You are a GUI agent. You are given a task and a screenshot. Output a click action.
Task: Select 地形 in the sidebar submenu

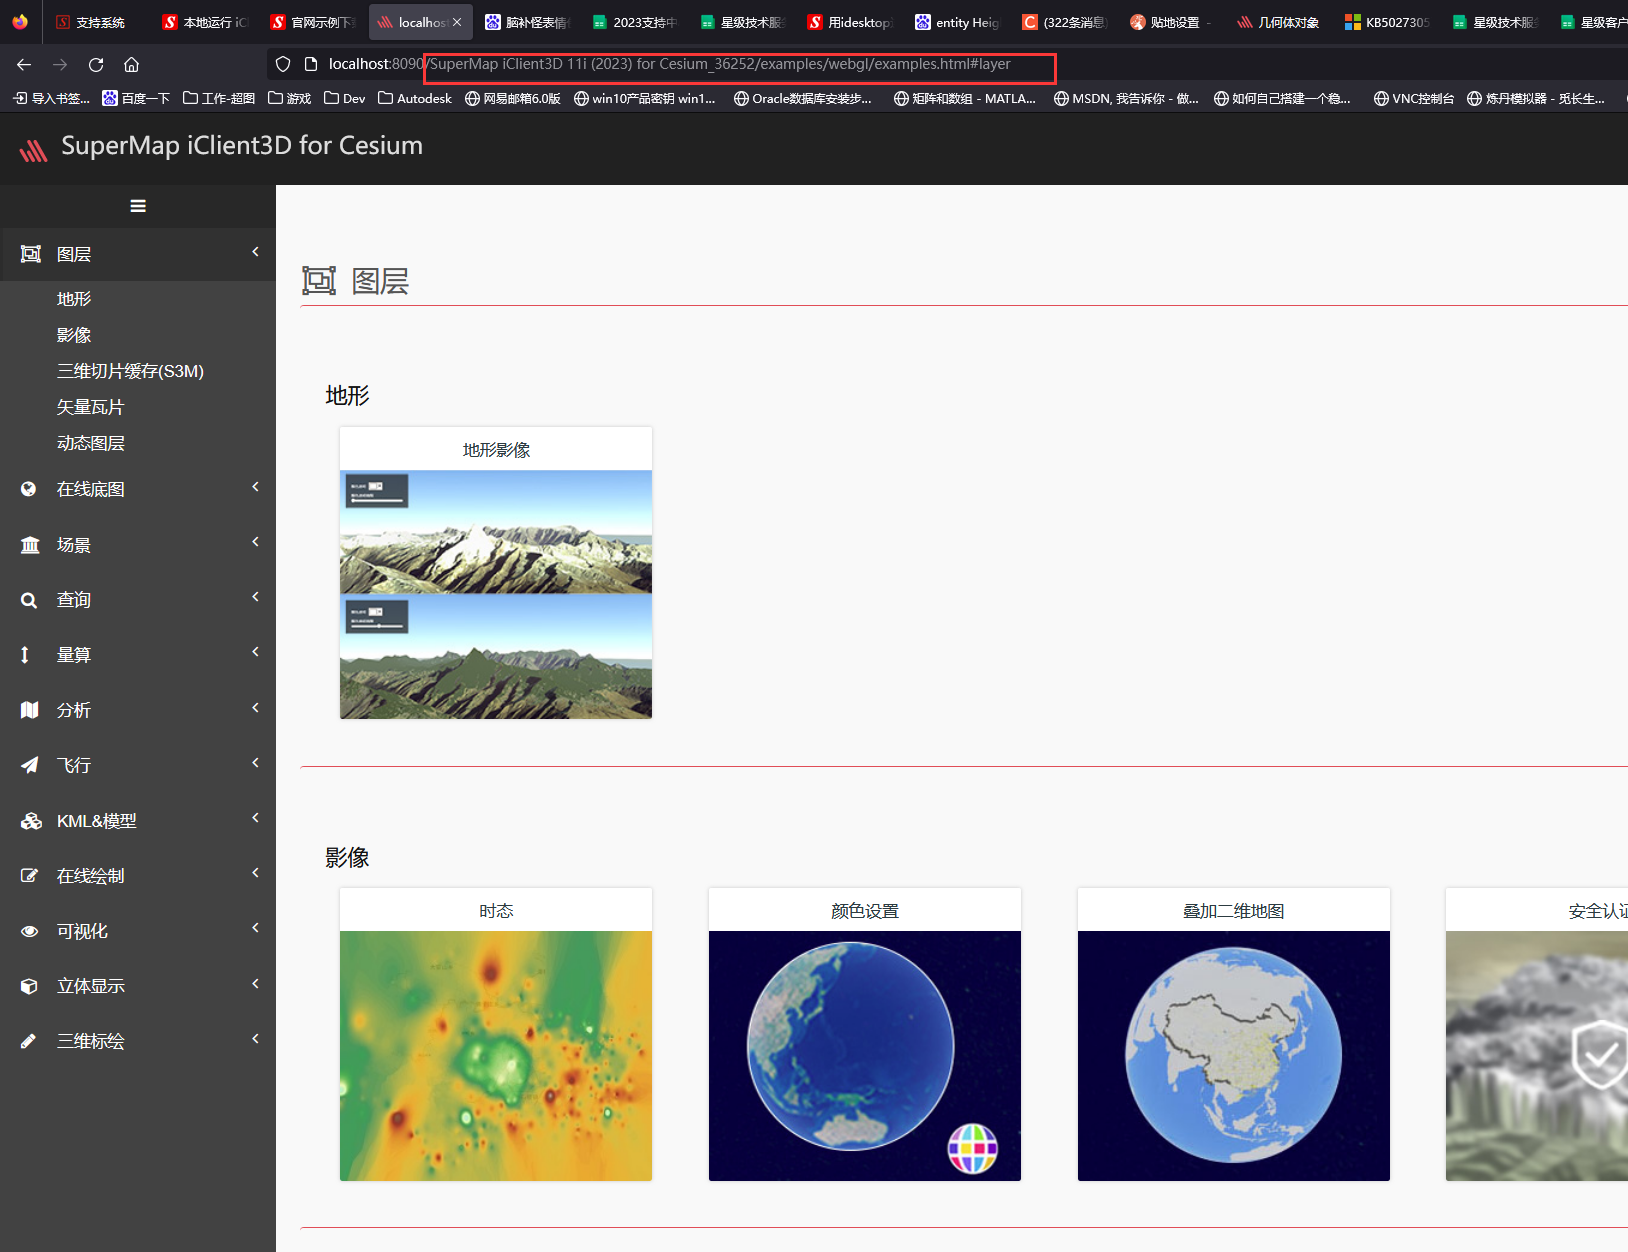(x=74, y=299)
